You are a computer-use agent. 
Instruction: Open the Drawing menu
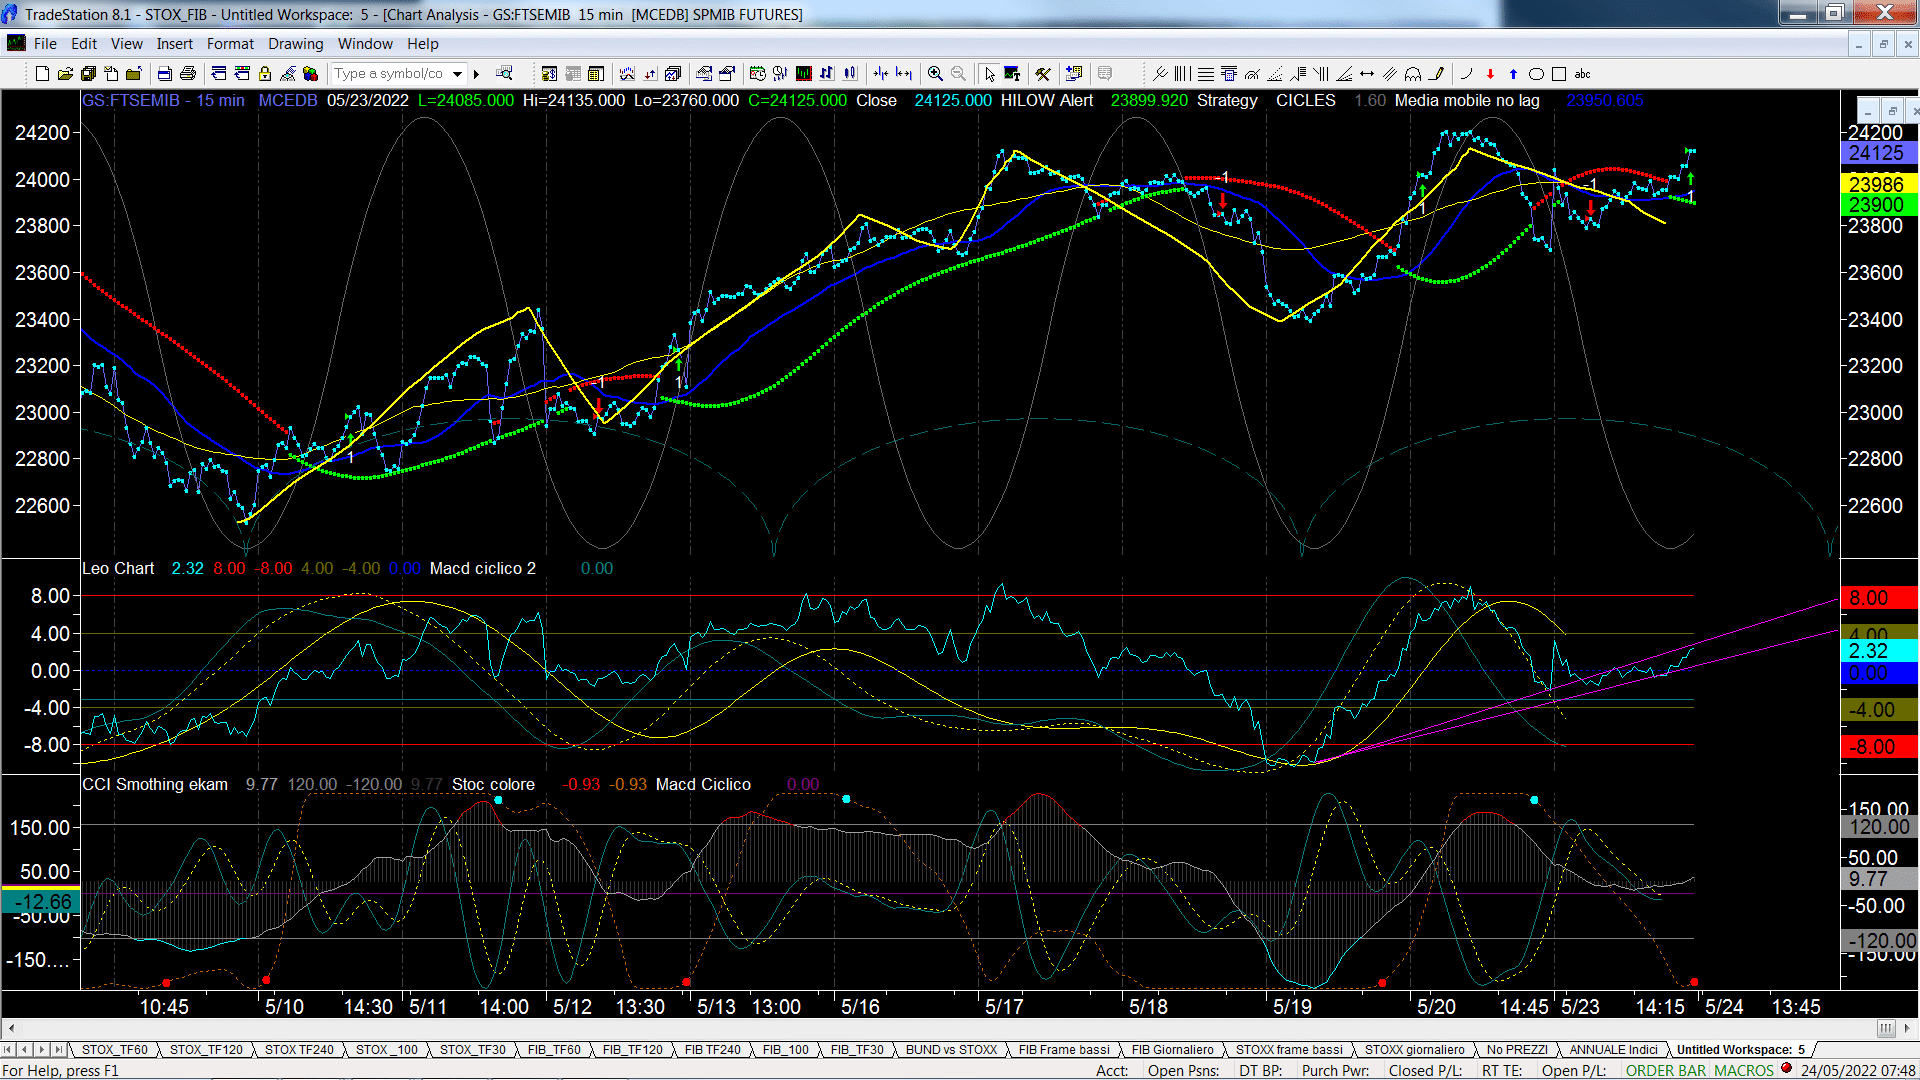(x=295, y=44)
